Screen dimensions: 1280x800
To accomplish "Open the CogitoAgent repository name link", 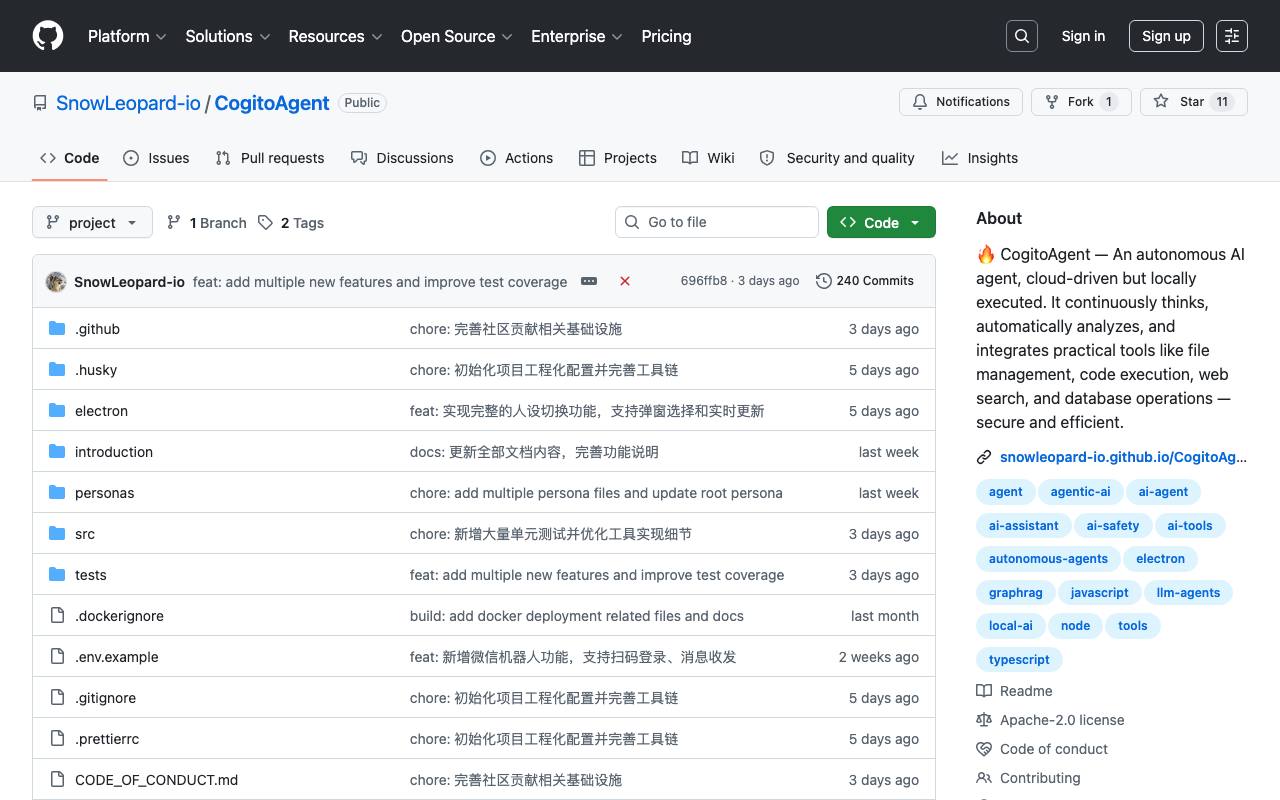I will pyautogui.click(x=272, y=103).
